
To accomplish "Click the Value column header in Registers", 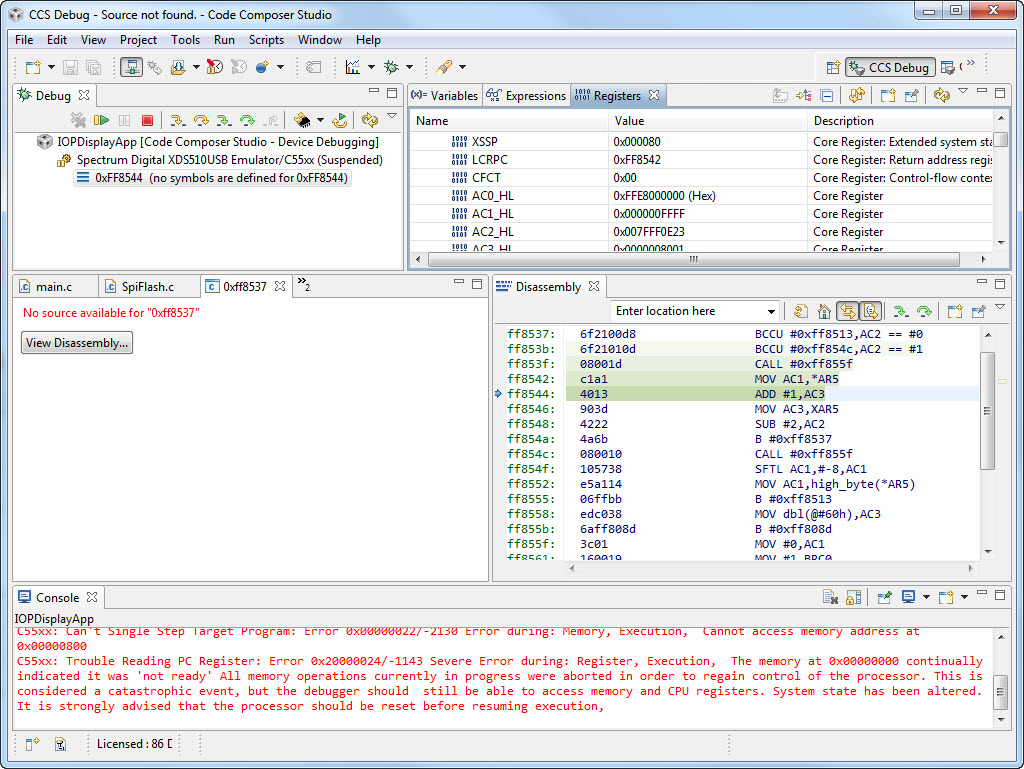I will pyautogui.click(x=707, y=121).
